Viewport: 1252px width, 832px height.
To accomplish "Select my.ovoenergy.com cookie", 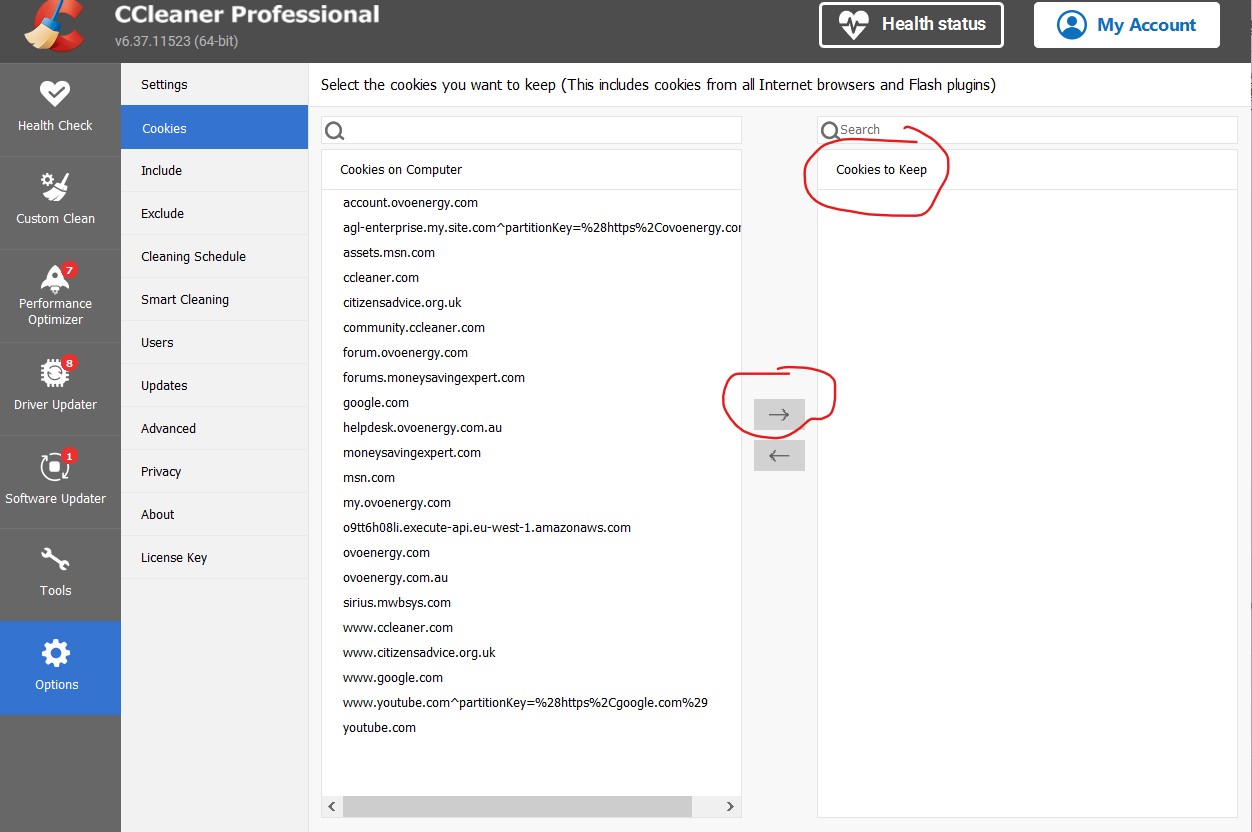I will point(397,503).
